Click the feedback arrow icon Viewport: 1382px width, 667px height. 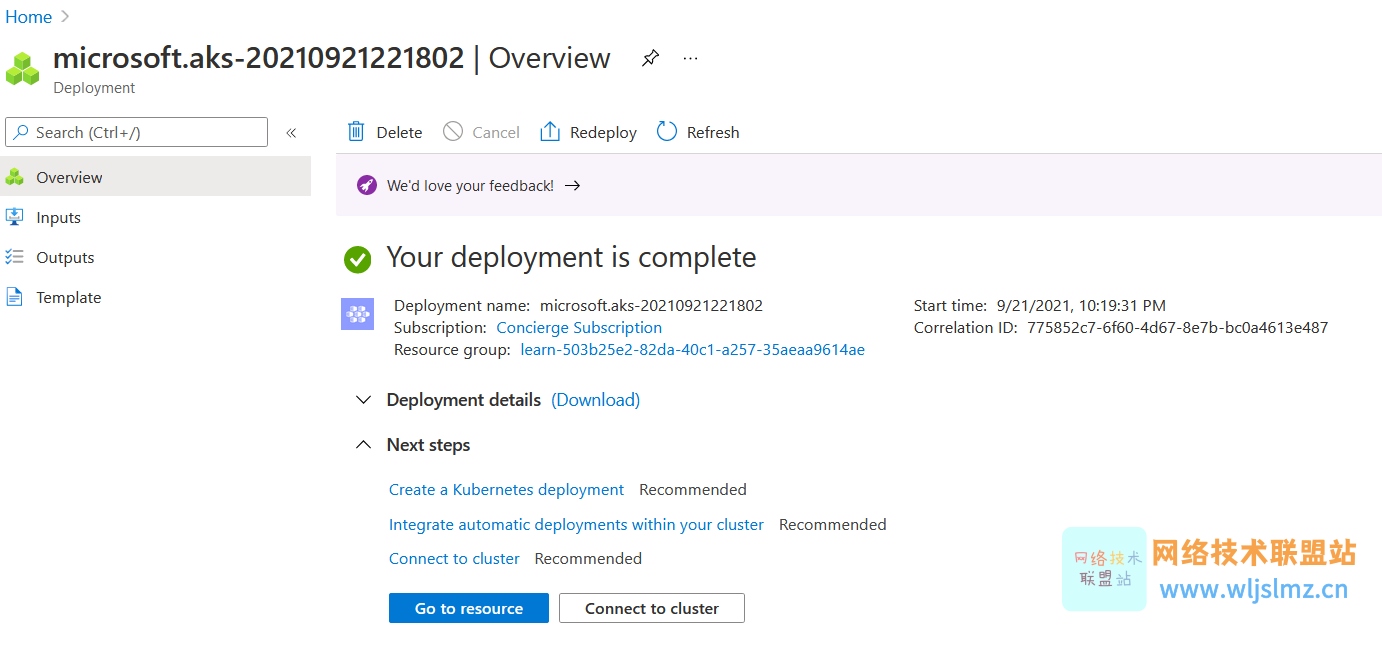tap(572, 185)
